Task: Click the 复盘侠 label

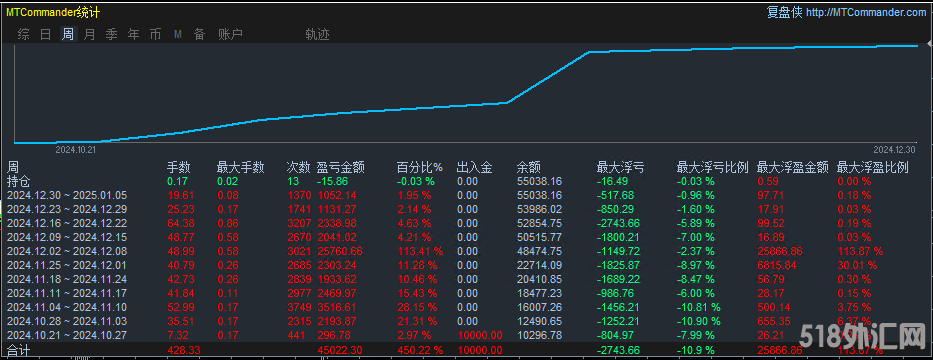Action: [x=784, y=12]
